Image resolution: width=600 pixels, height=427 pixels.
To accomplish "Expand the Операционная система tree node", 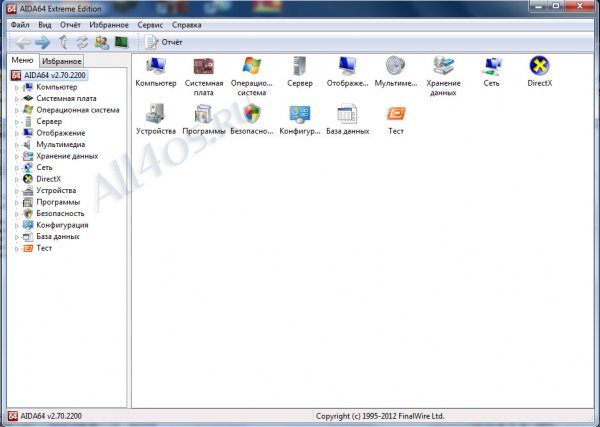I will tap(16, 110).
